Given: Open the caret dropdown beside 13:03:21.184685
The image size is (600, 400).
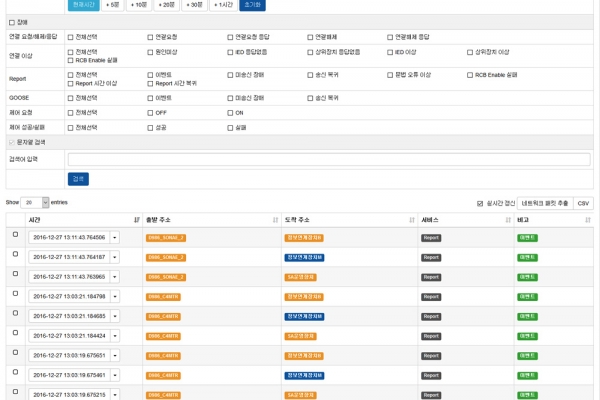Looking at the screenshot, I should pos(114,316).
